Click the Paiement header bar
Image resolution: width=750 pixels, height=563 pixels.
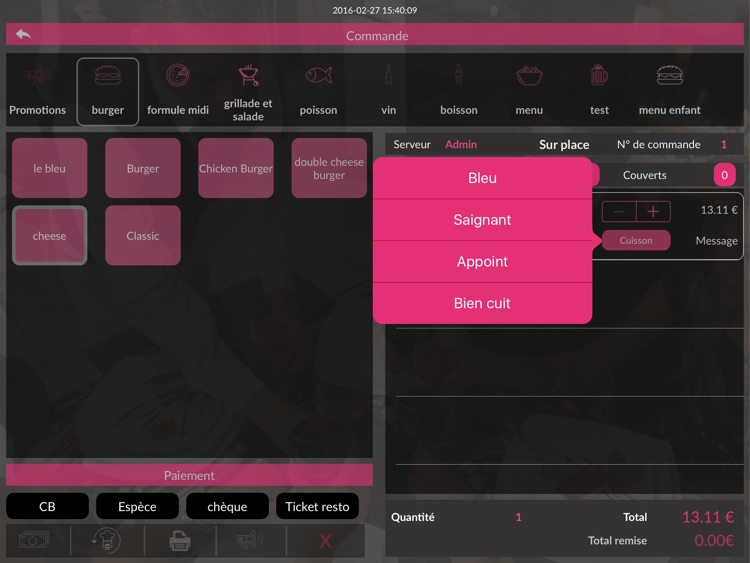pos(189,475)
